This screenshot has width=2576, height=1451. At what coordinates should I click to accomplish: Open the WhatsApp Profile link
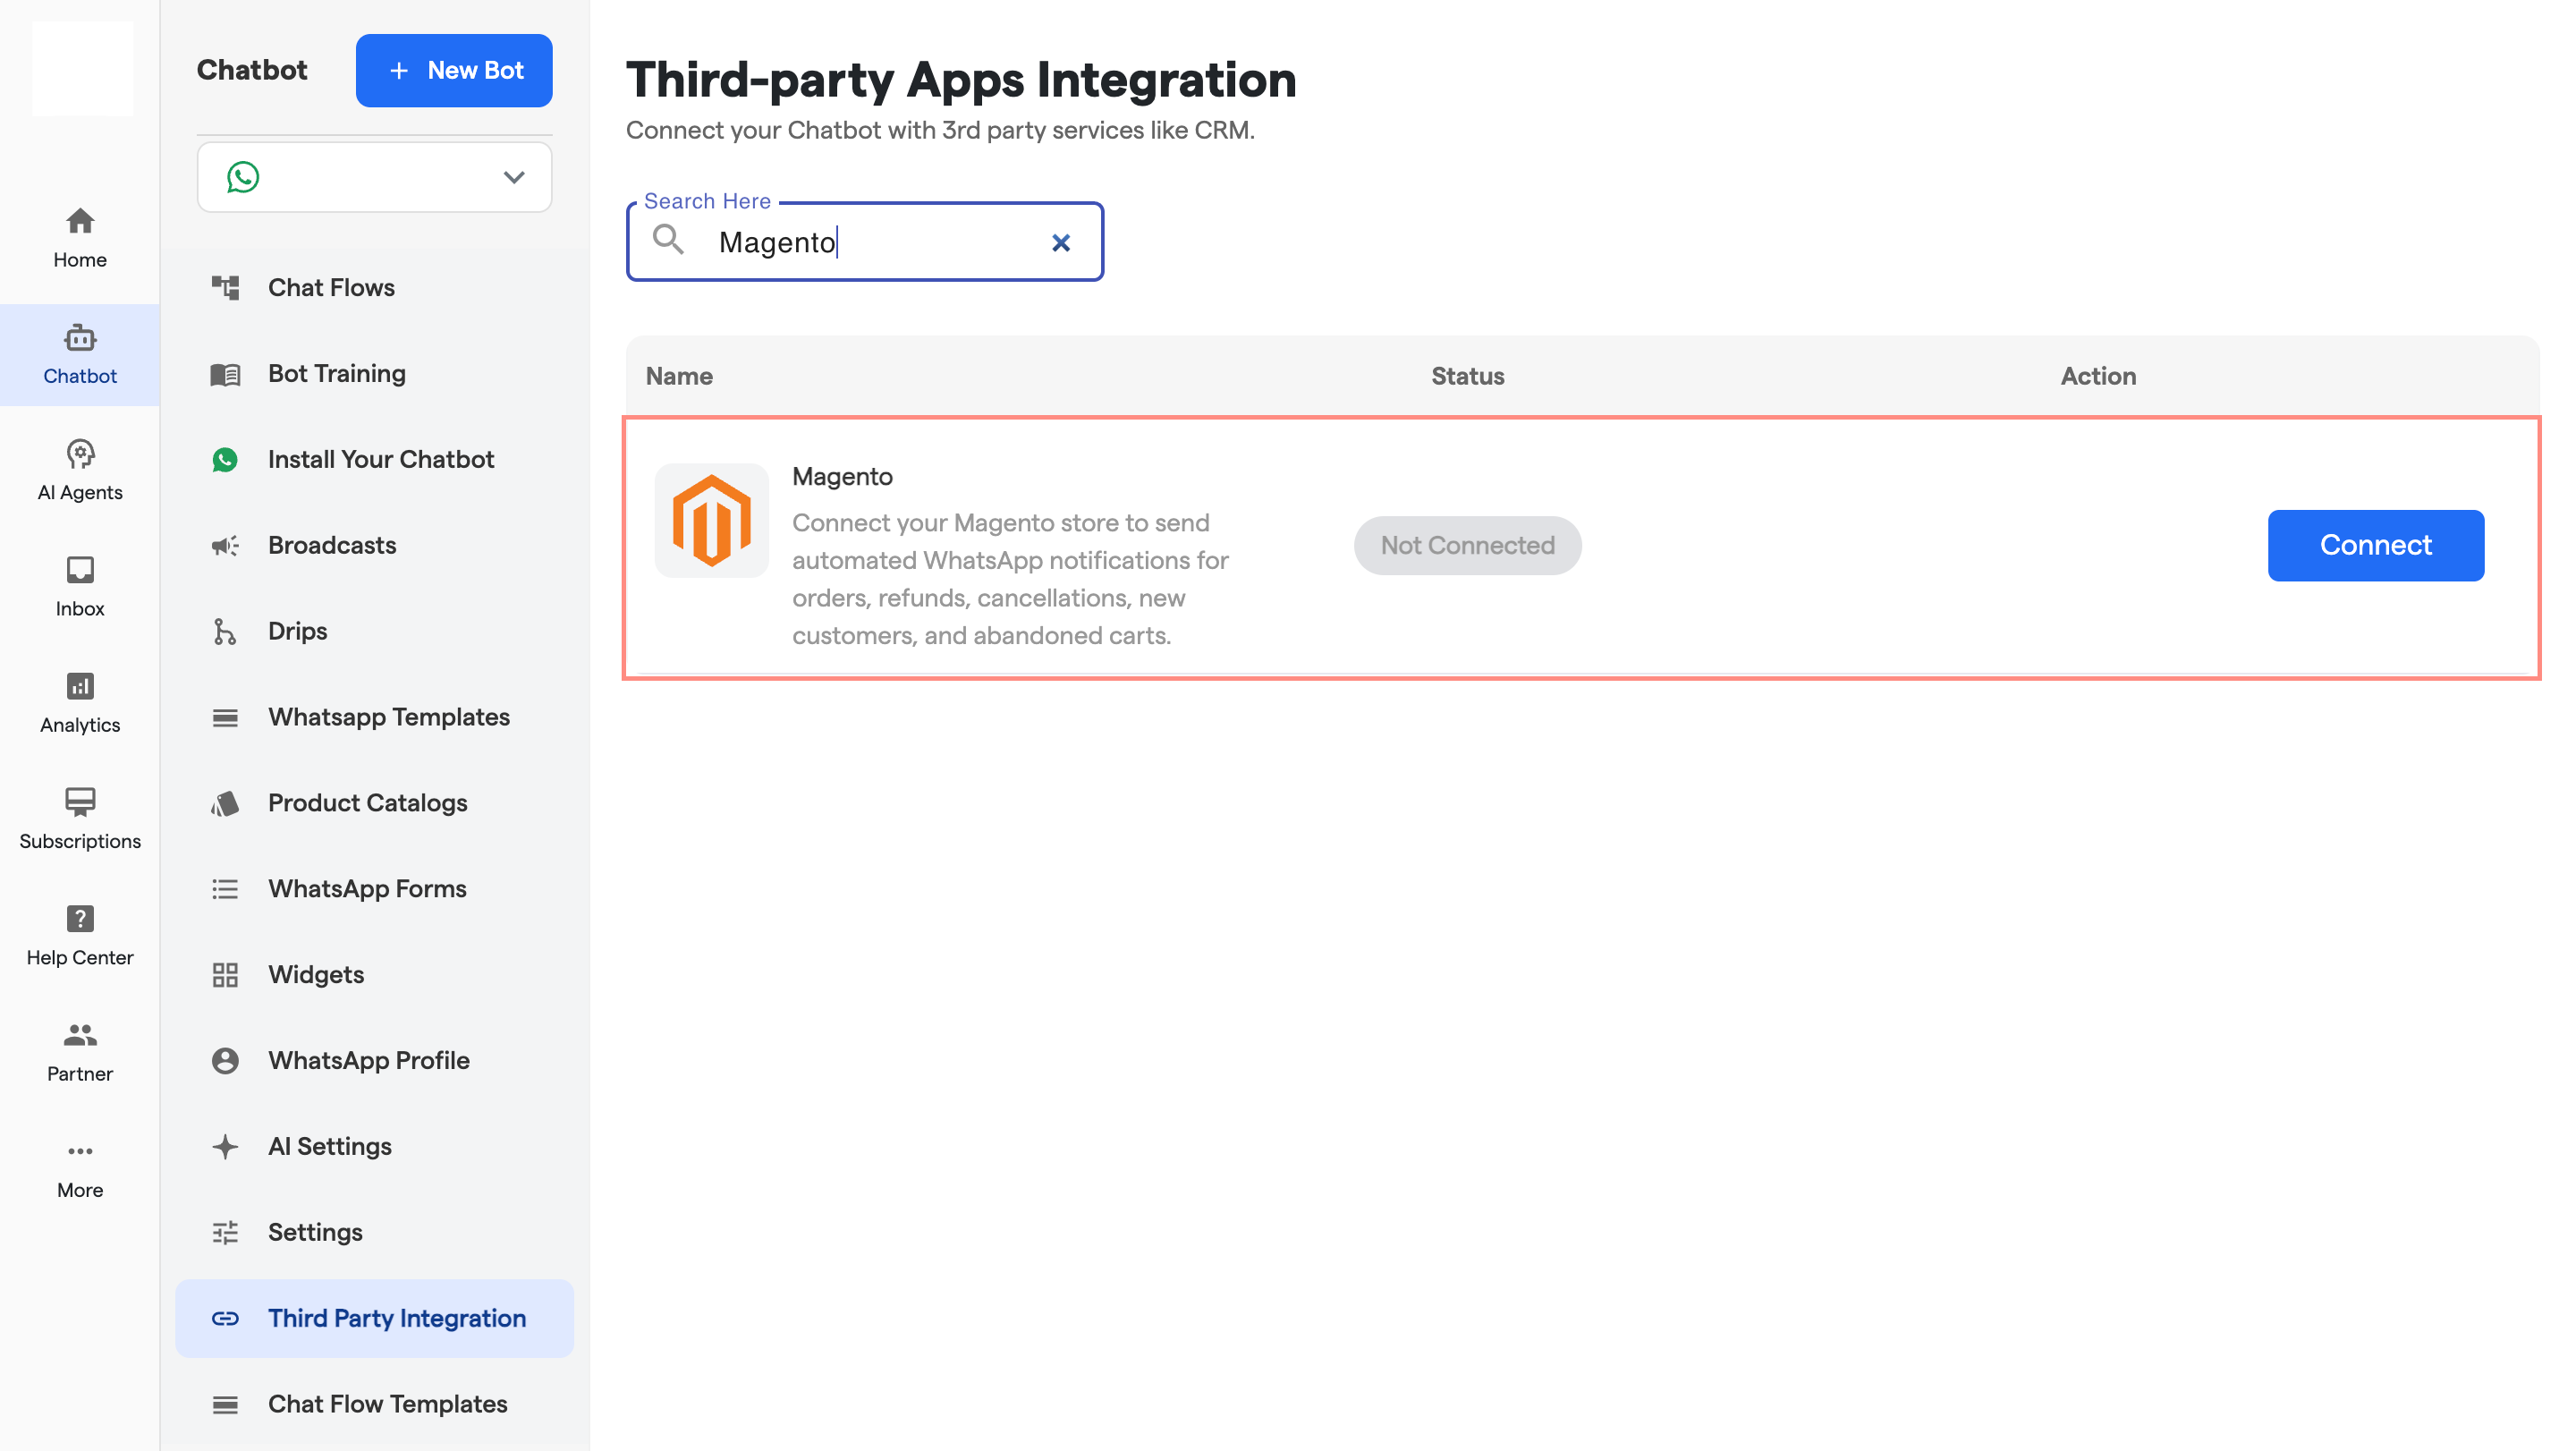368,1061
